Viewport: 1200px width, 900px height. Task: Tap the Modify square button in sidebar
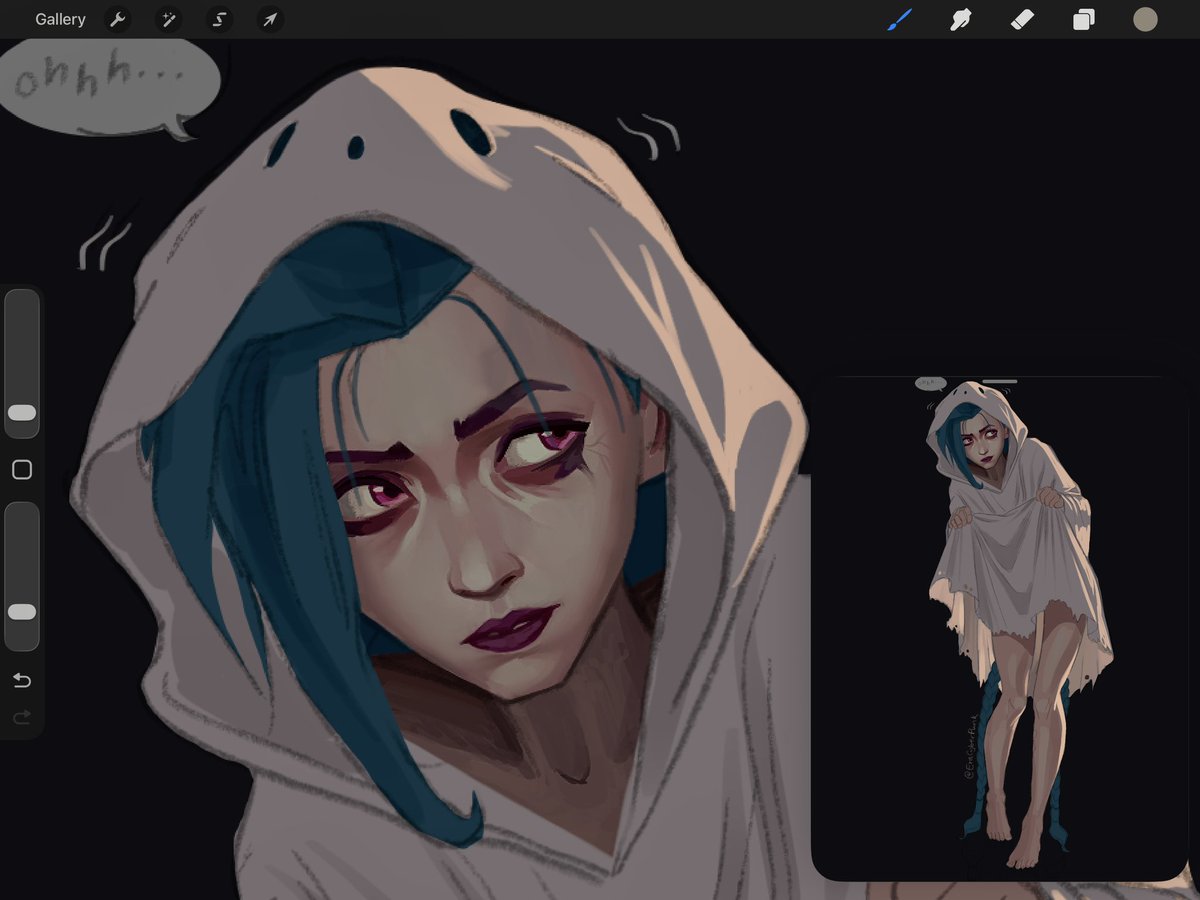(22, 470)
